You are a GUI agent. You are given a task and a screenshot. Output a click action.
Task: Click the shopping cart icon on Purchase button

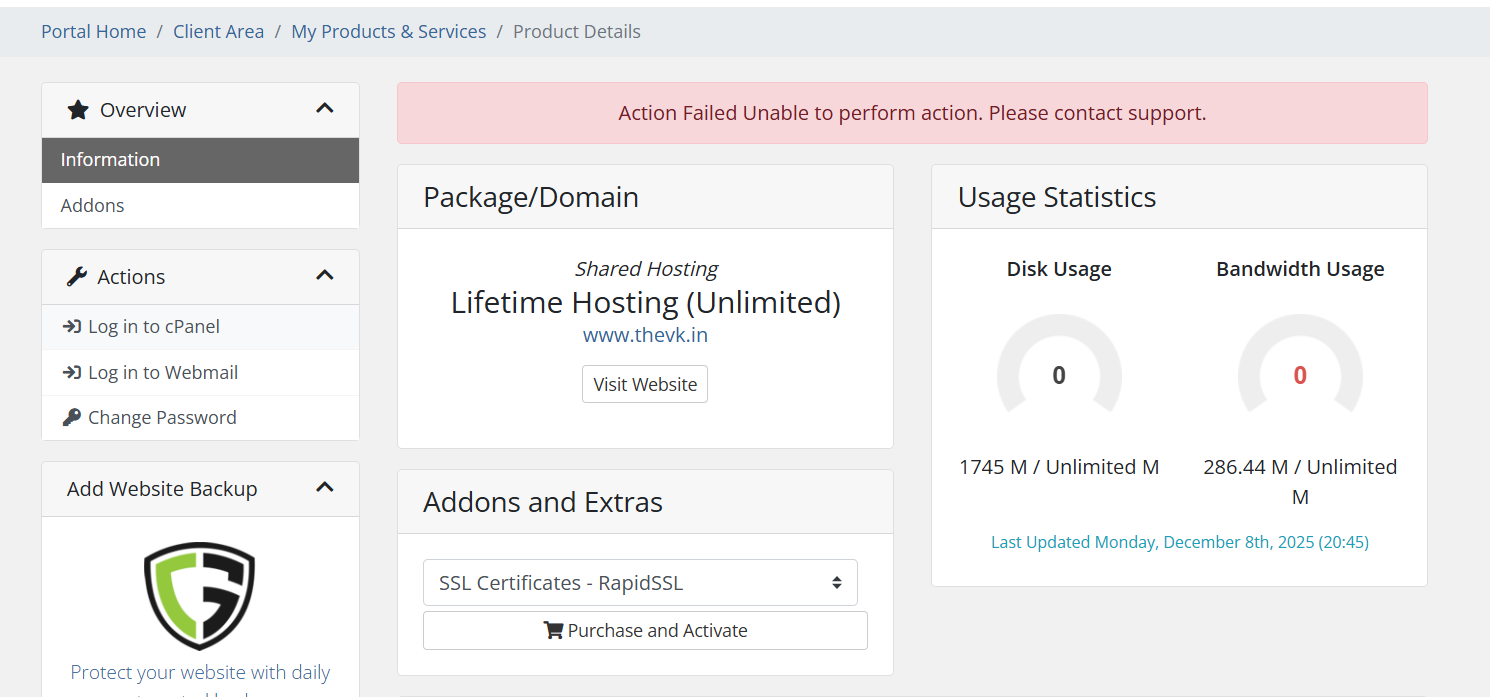(x=553, y=631)
